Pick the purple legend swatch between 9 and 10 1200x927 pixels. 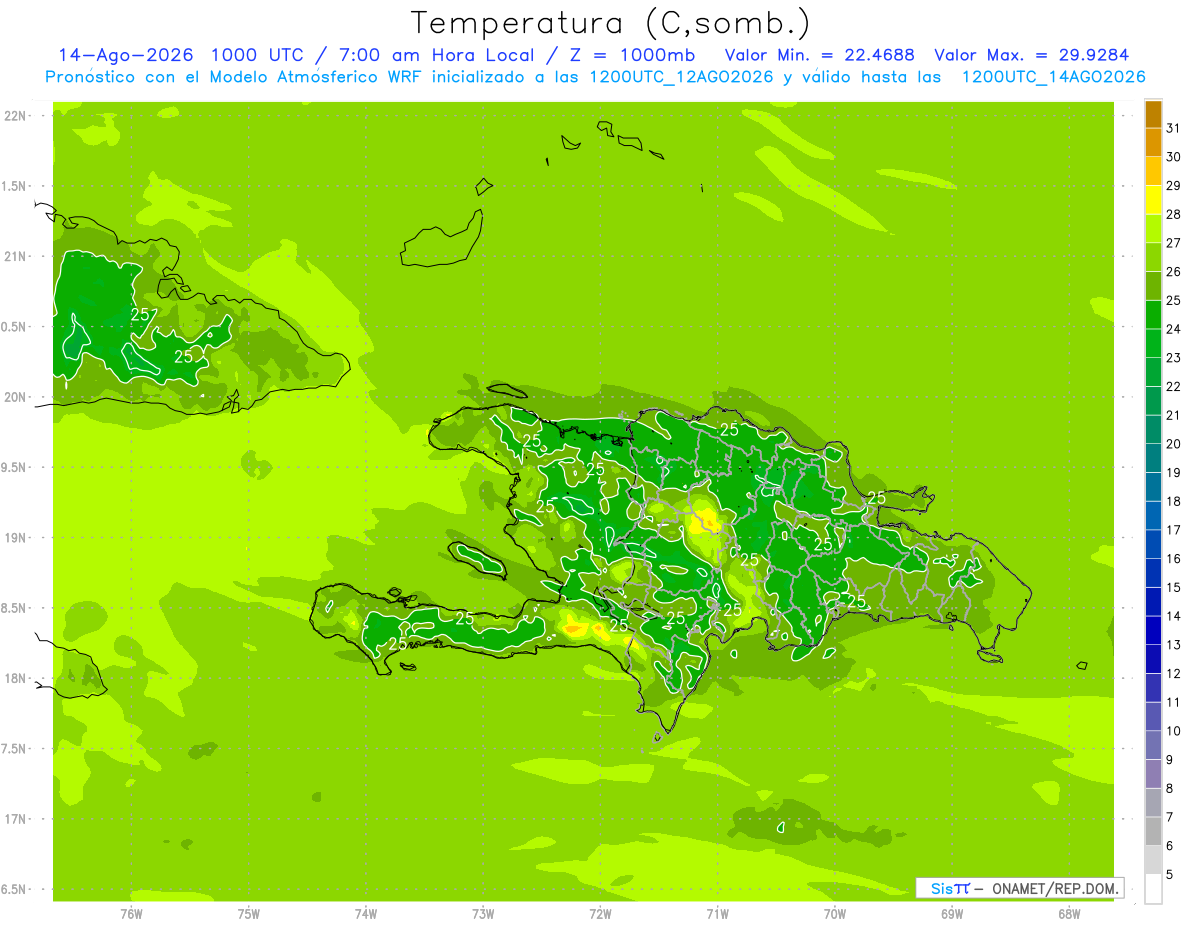1153,745
